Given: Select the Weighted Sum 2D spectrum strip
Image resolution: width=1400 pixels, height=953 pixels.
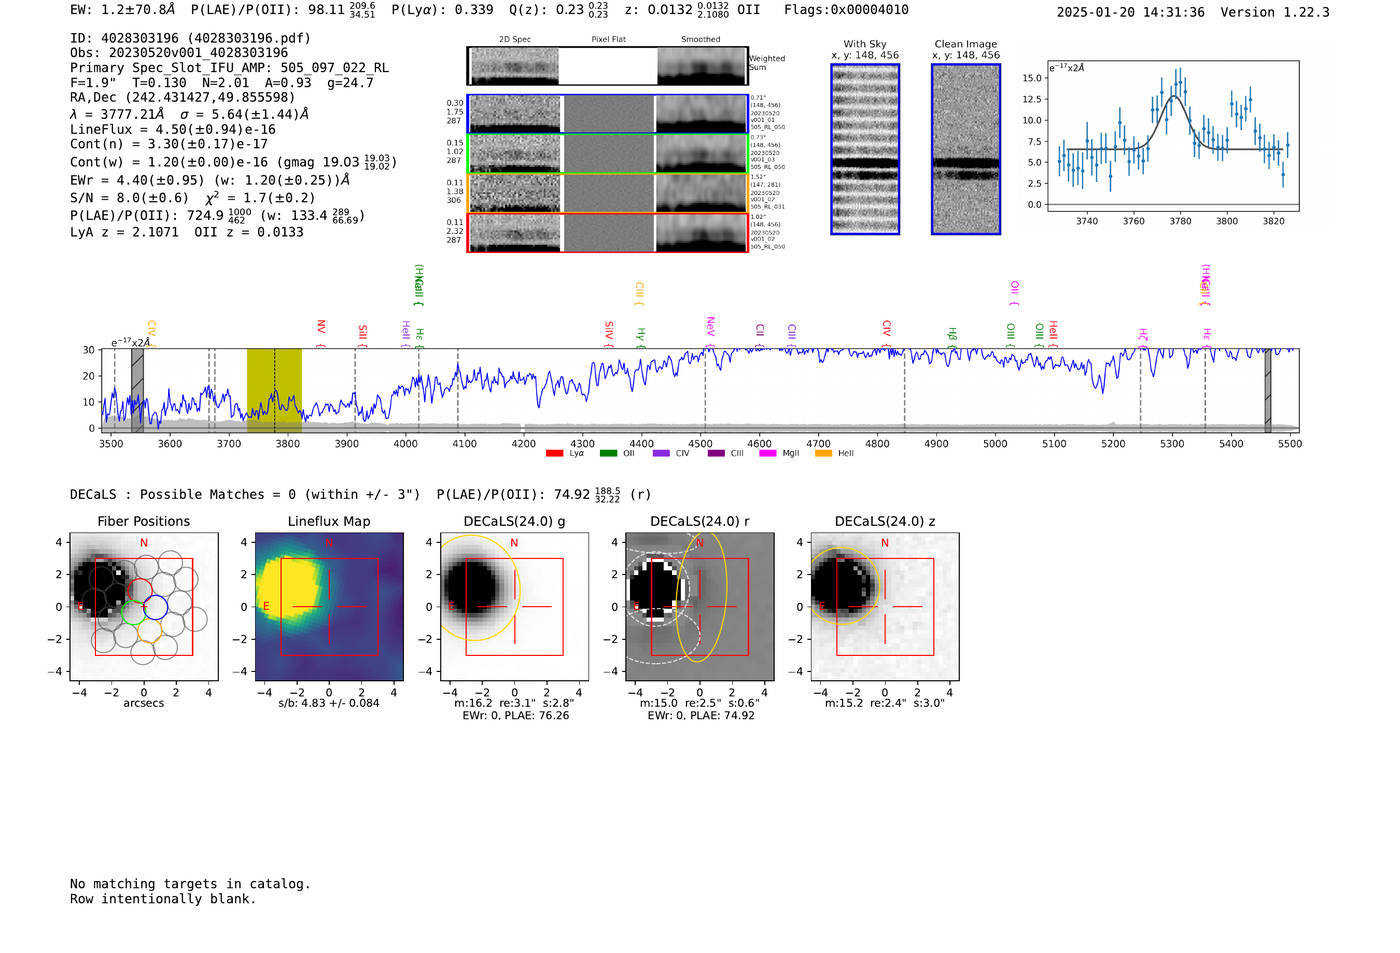Looking at the screenshot, I should click(x=607, y=65).
